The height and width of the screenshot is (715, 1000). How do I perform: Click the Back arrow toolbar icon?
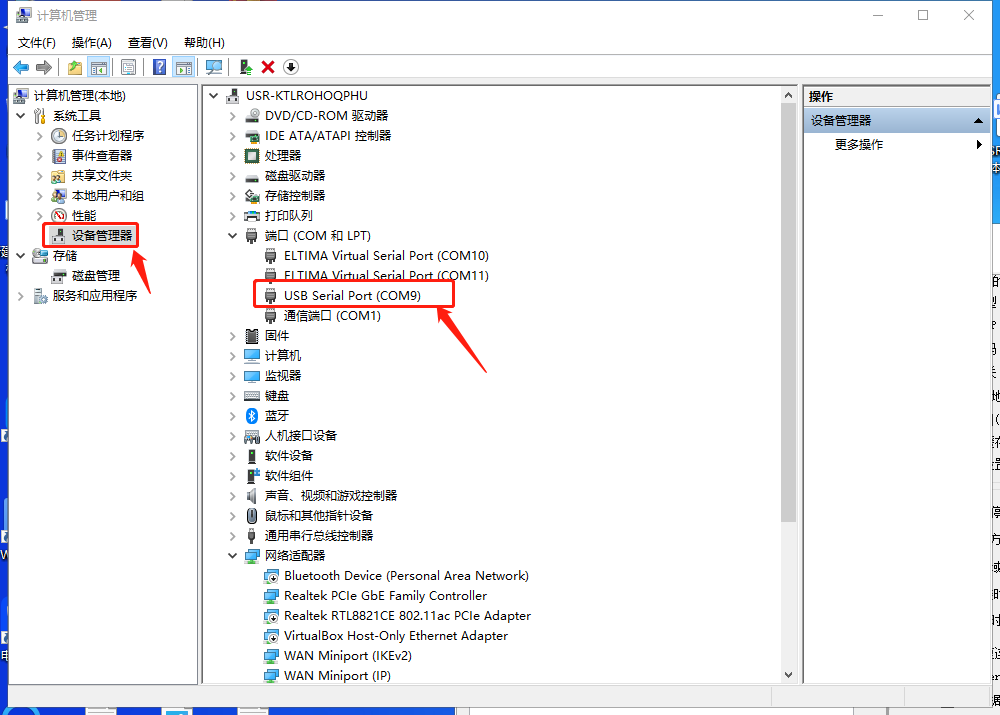(x=21, y=67)
